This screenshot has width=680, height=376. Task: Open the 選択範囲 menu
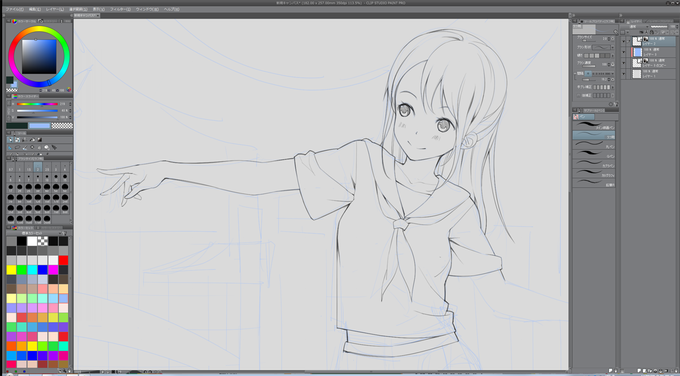[x=78, y=9]
